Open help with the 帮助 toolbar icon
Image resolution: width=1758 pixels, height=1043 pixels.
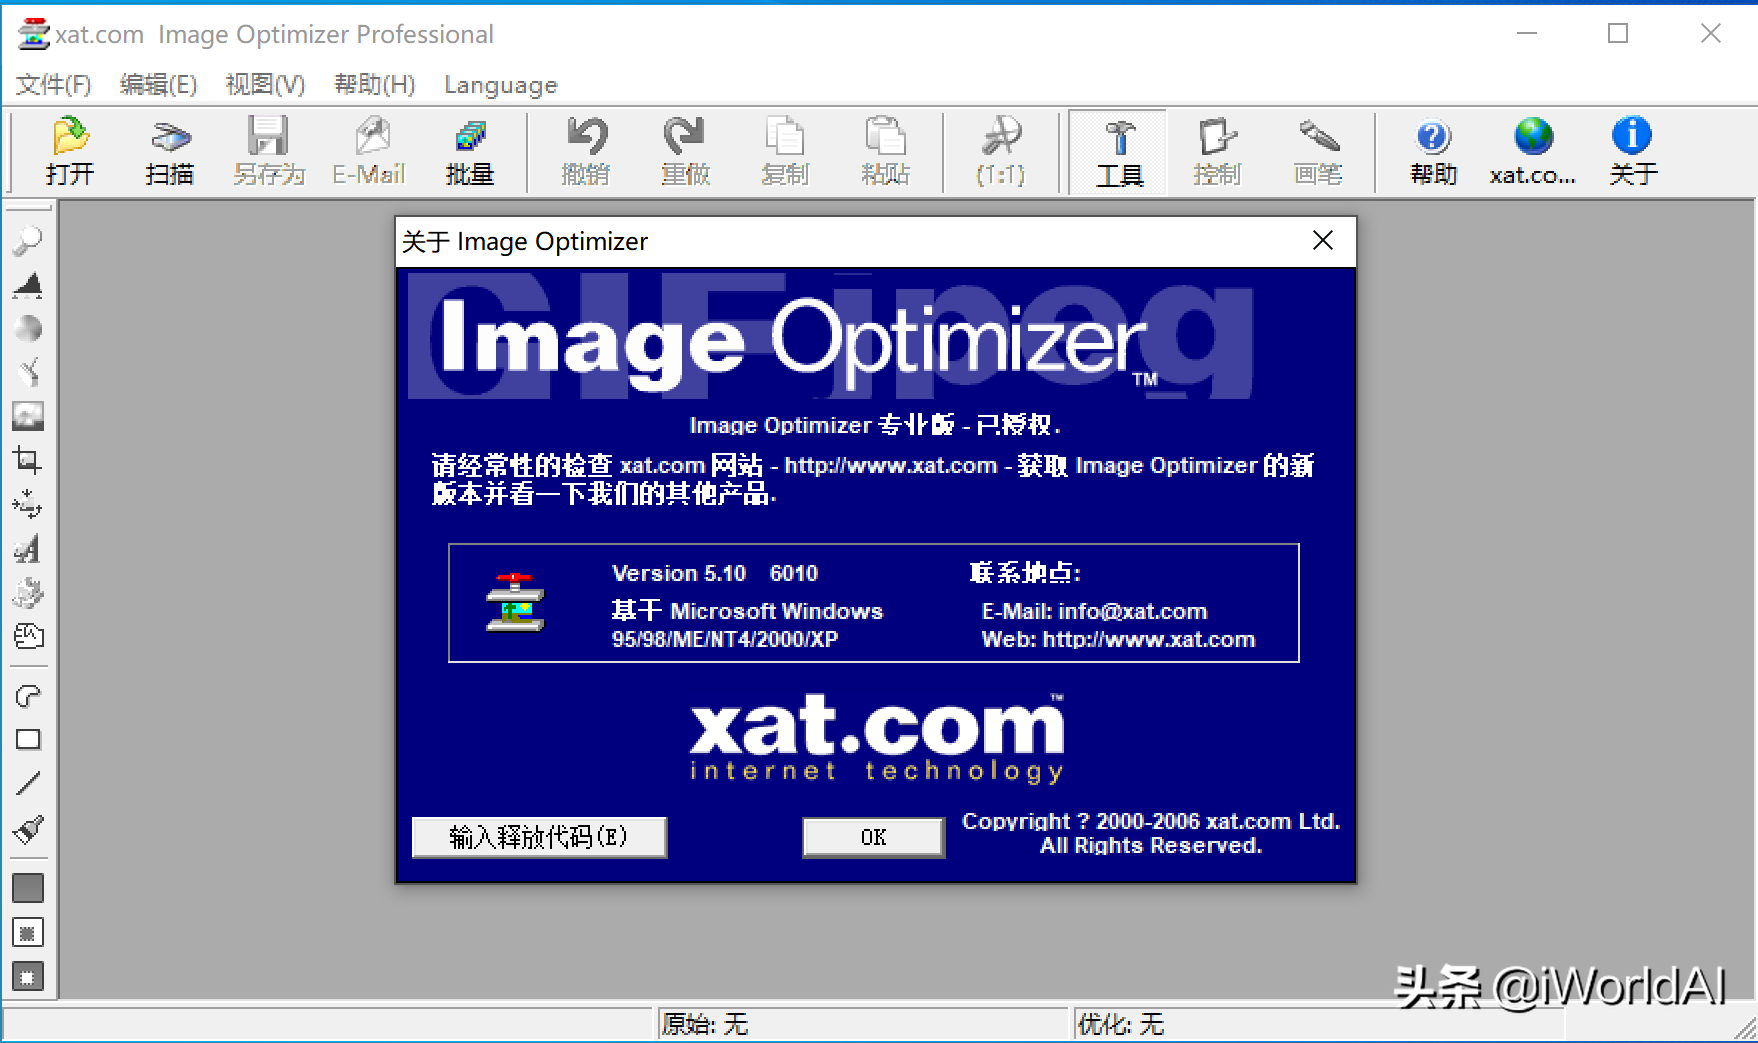click(1433, 152)
